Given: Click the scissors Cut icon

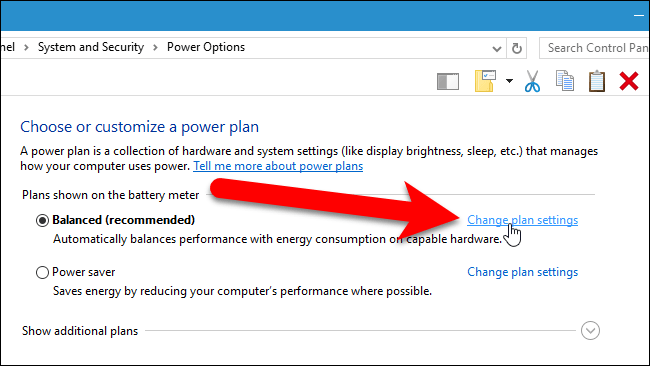Looking at the screenshot, I should click(x=532, y=81).
